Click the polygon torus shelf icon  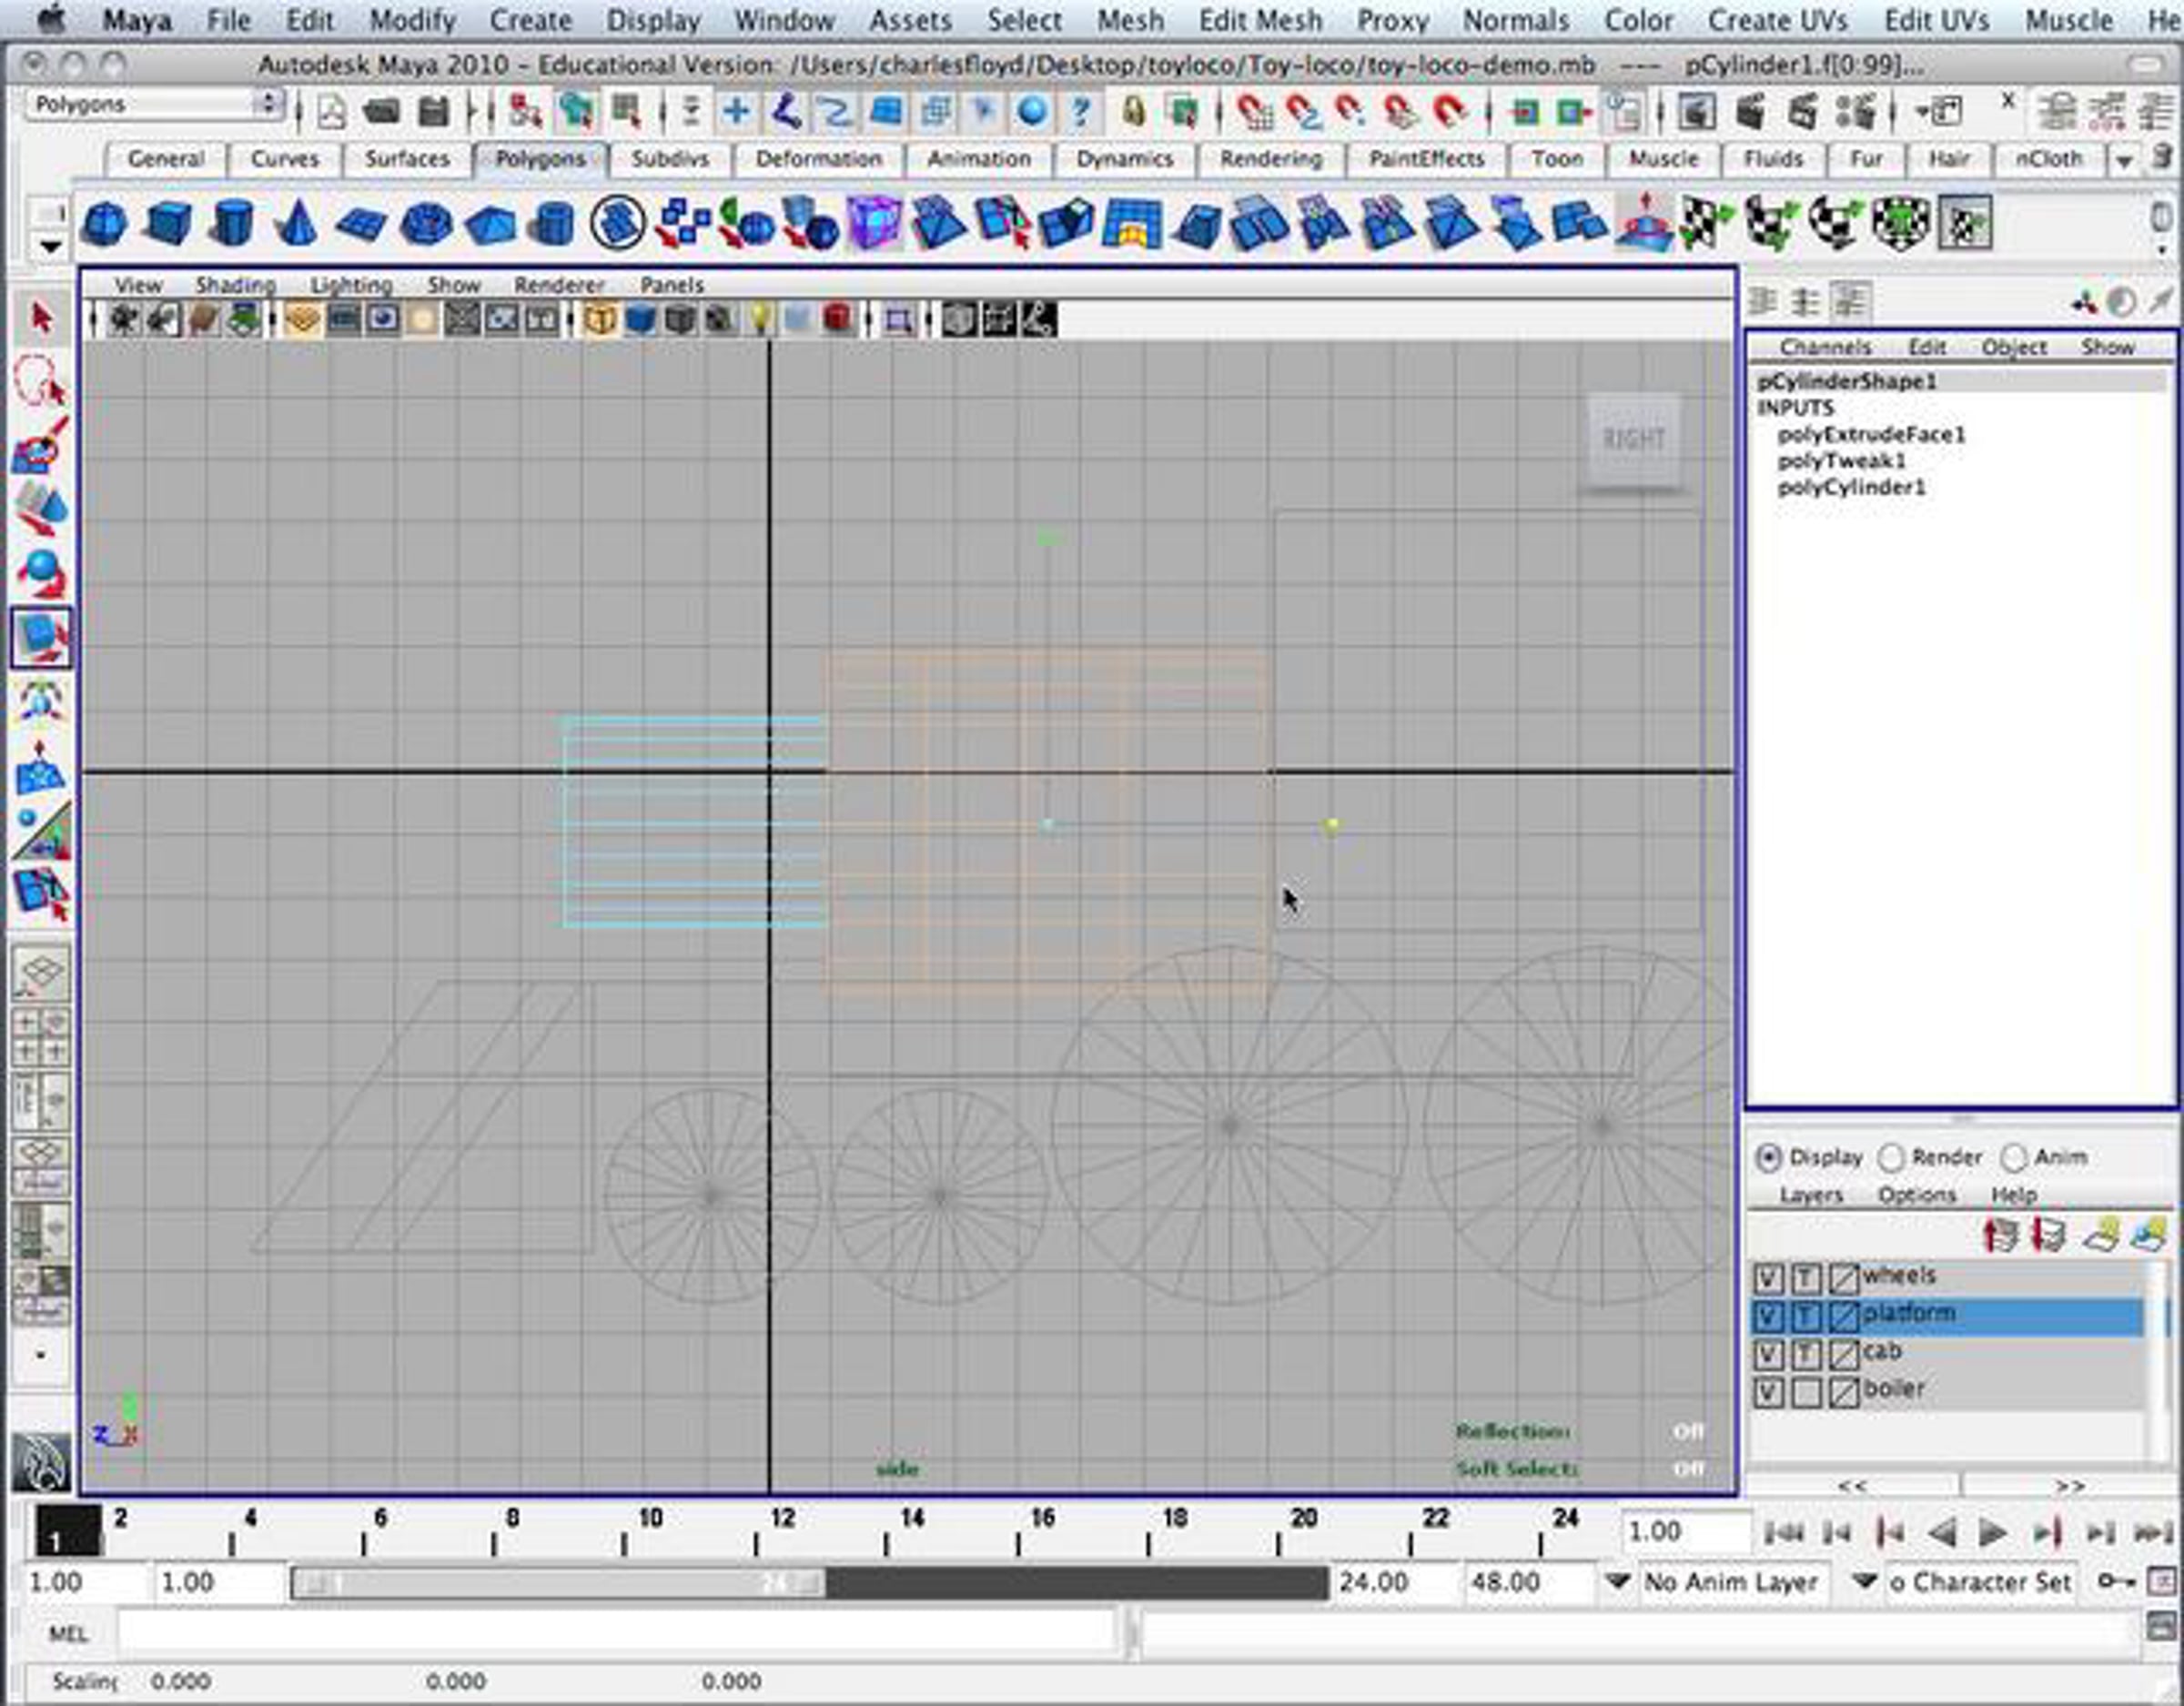click(425, 223)
